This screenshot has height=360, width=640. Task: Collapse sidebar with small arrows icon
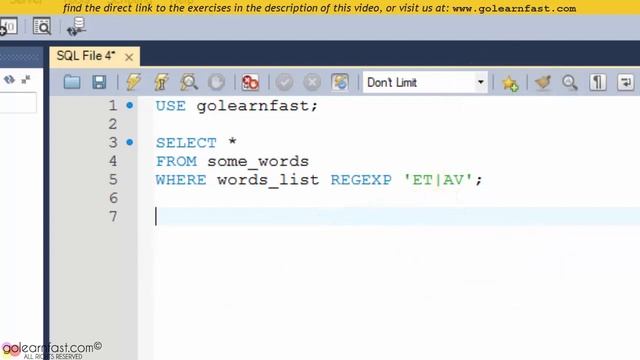coord(26,79)
